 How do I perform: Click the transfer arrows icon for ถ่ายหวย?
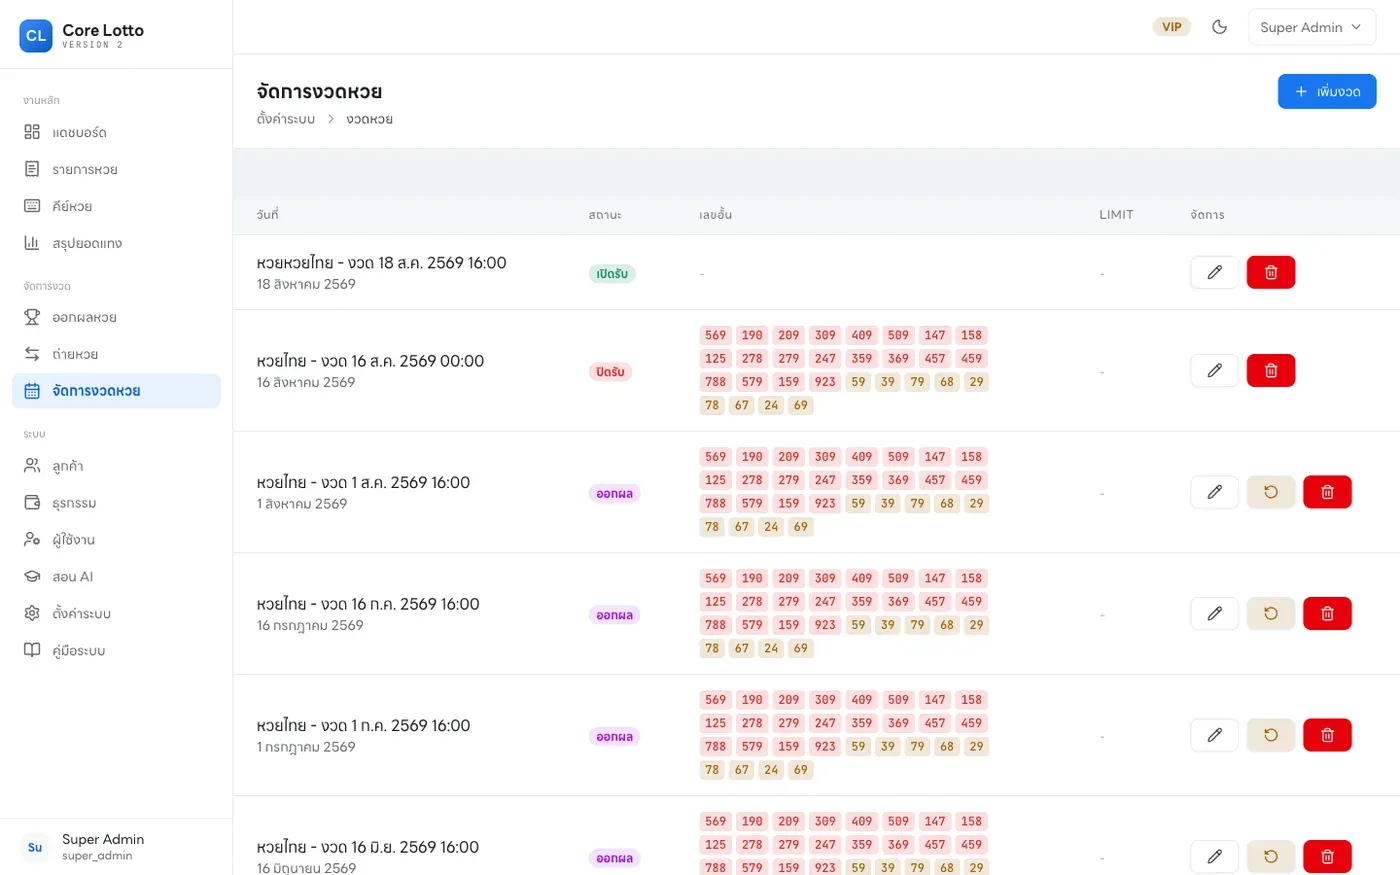(32, 354)
